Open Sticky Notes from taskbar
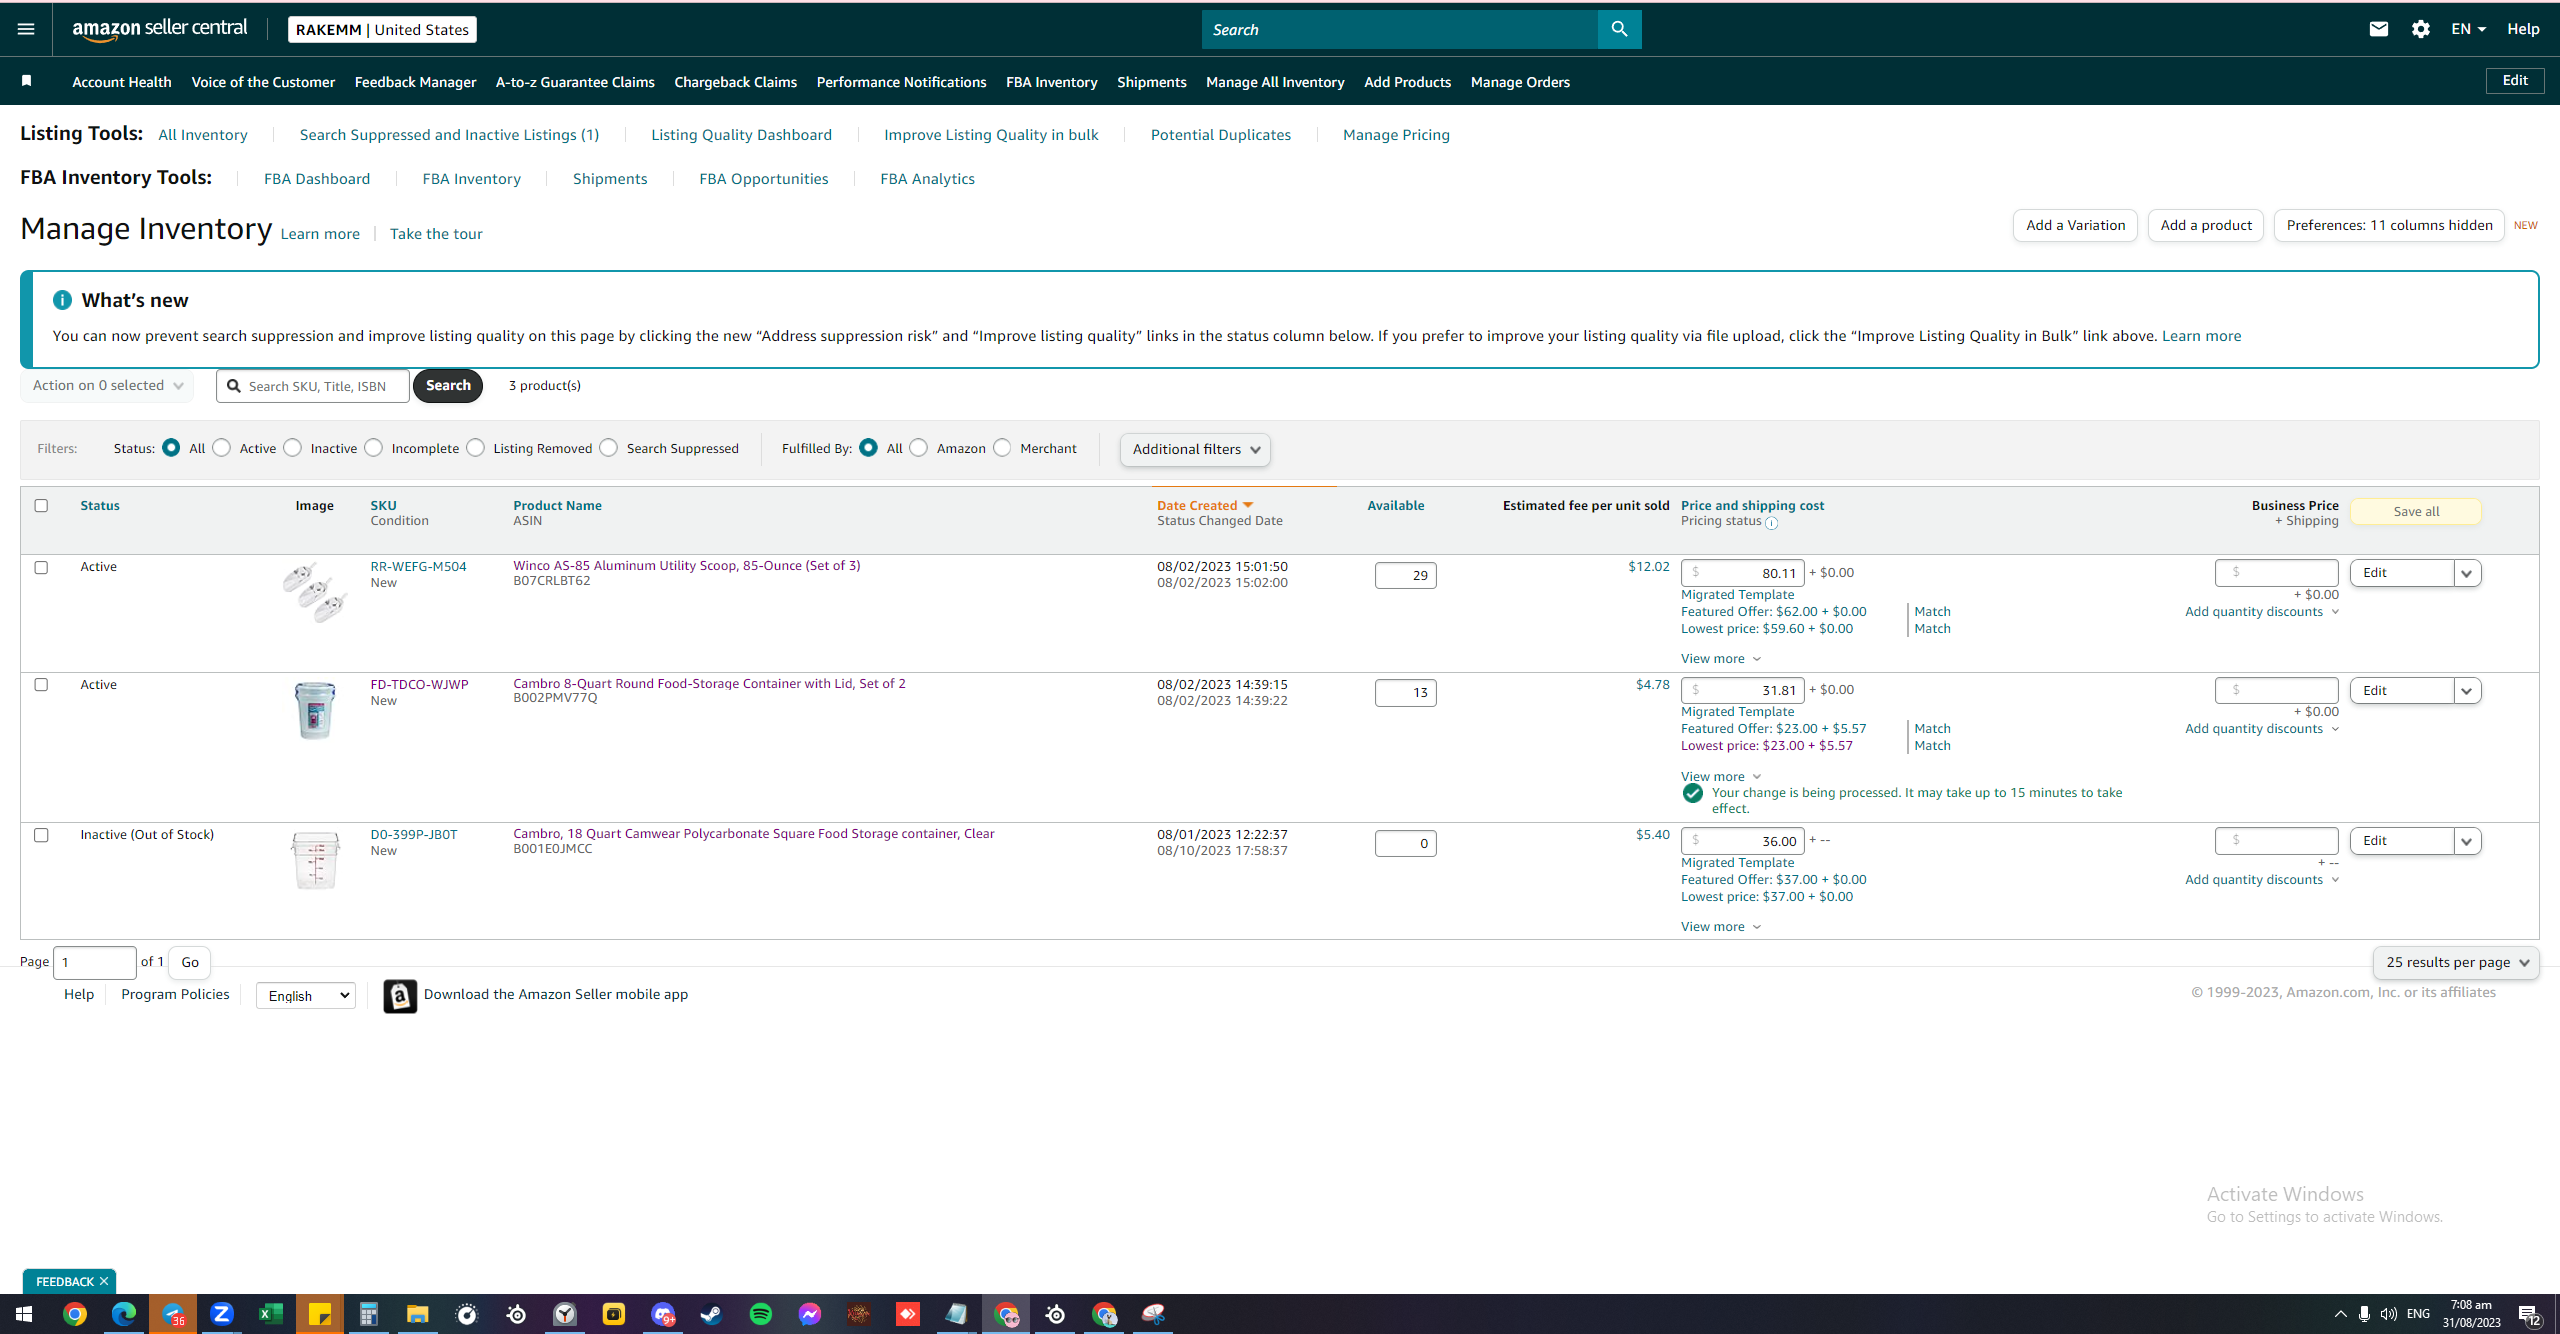The width and height of the screenshot is (2560, 1334). (x=320, y=1314)
